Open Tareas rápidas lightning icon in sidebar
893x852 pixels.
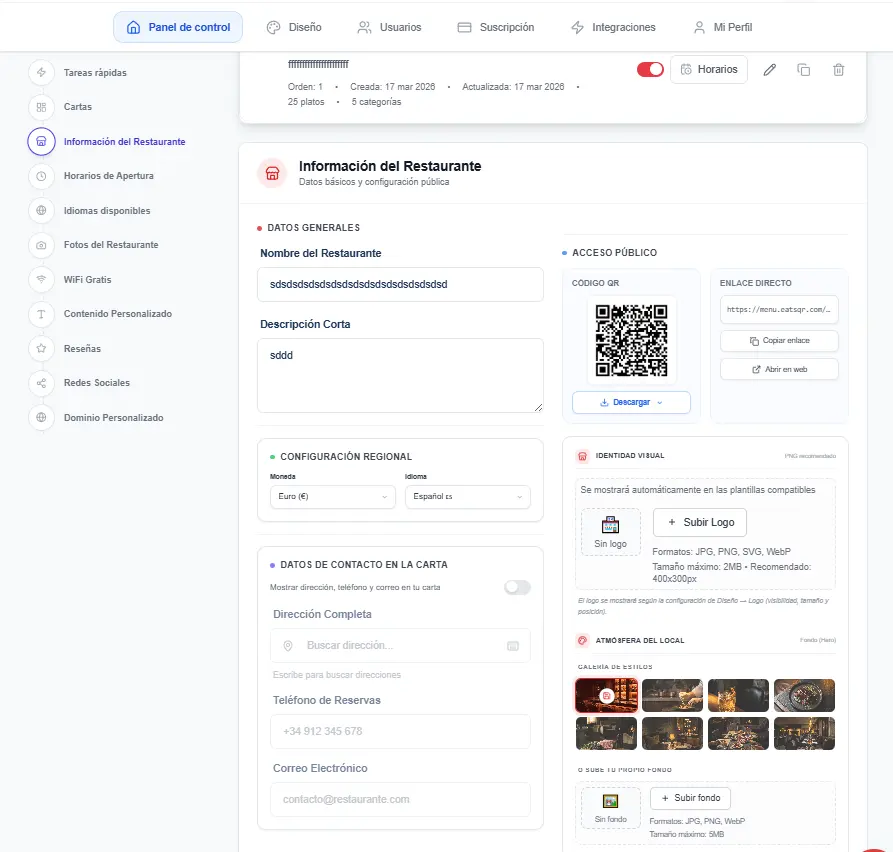tap(41, 73)
